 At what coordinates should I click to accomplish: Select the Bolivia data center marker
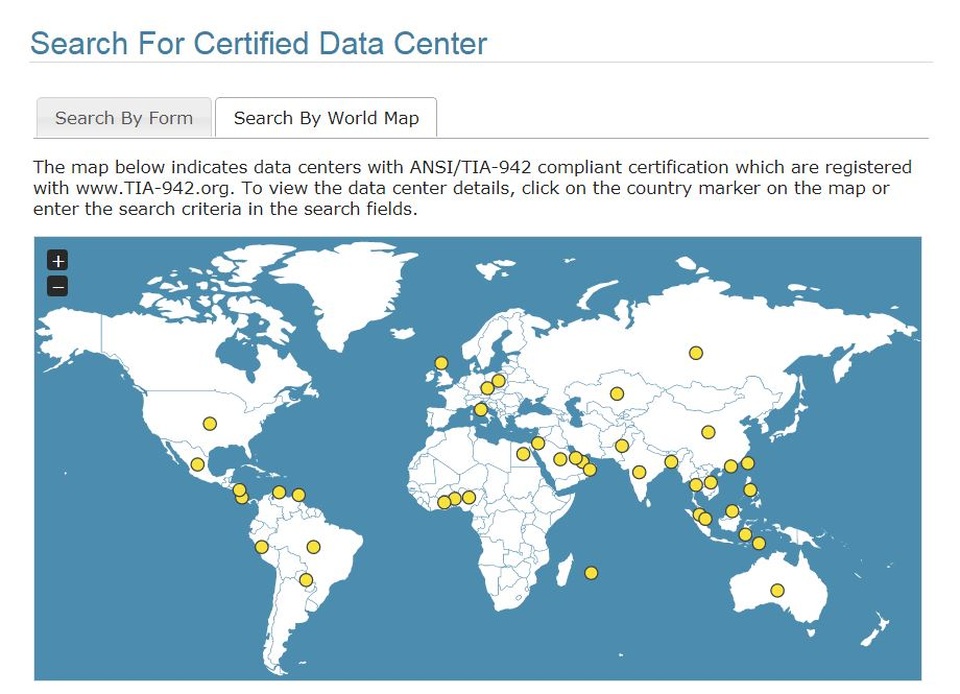[x=306, y=580]
